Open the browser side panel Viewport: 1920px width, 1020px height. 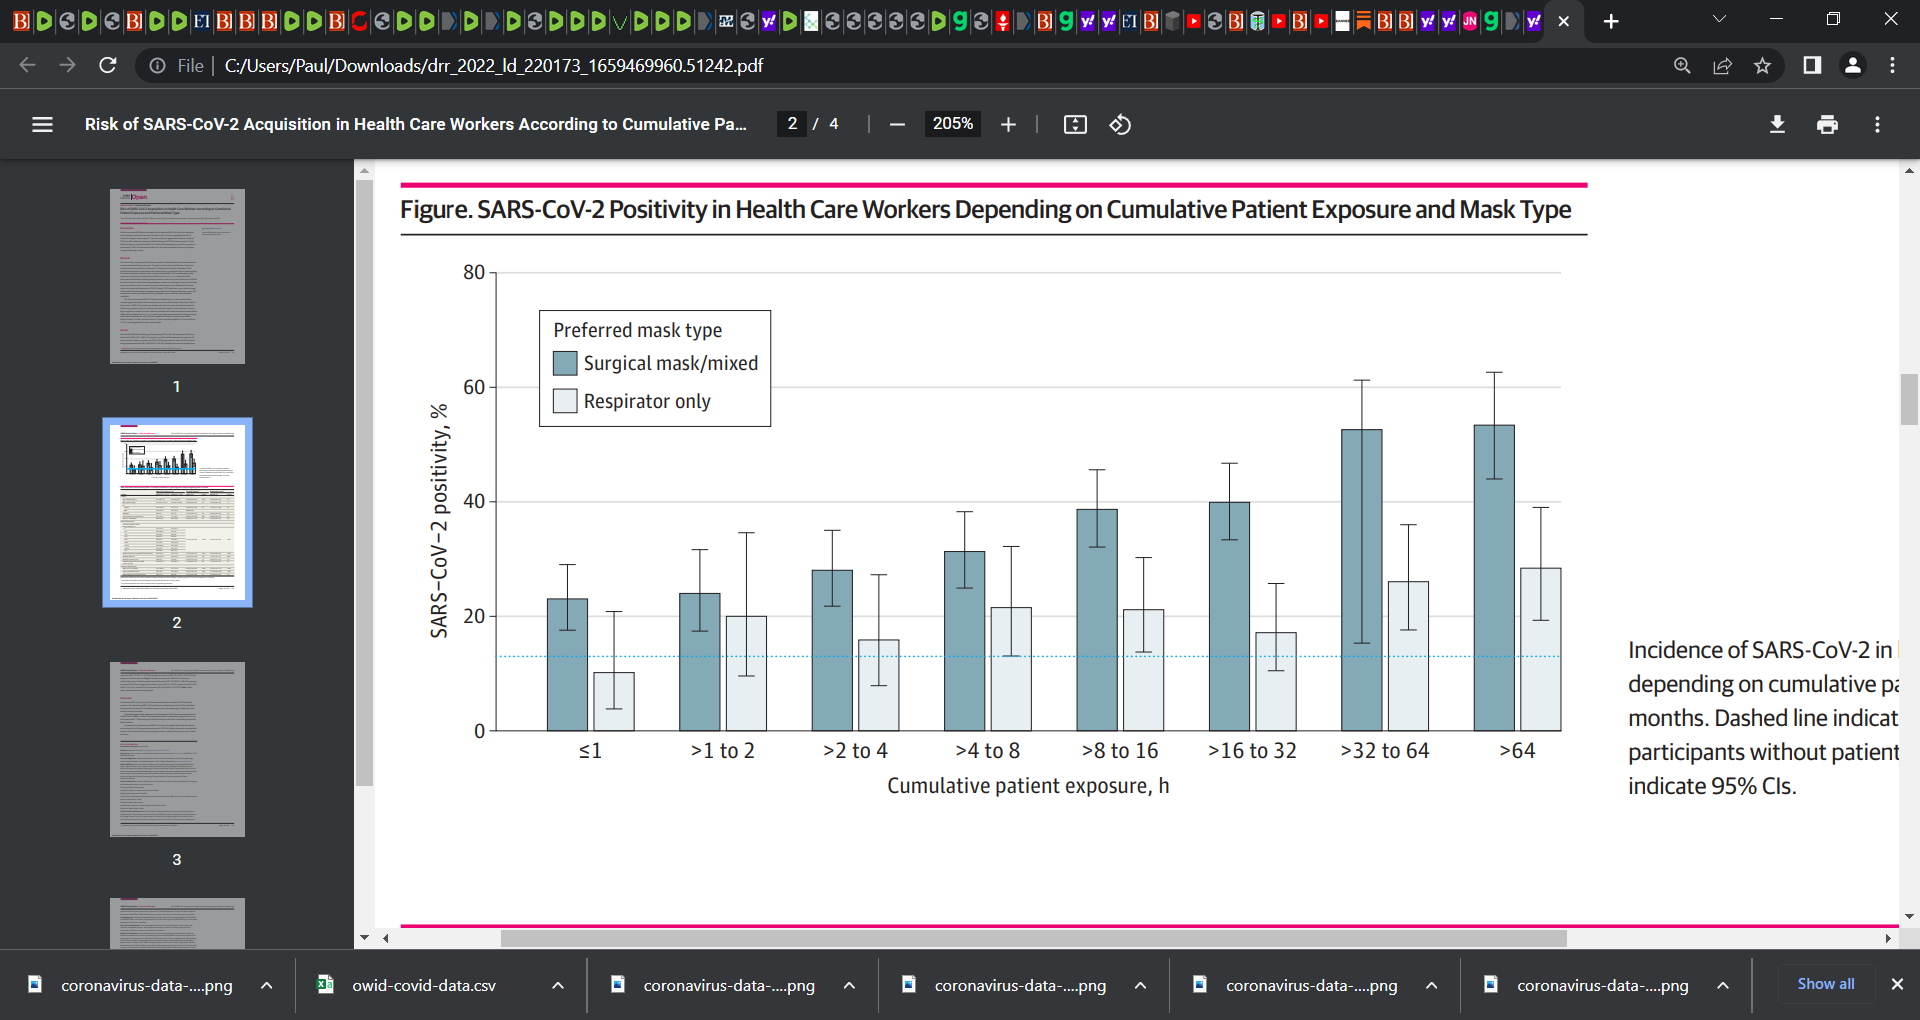coord(1812,65)
